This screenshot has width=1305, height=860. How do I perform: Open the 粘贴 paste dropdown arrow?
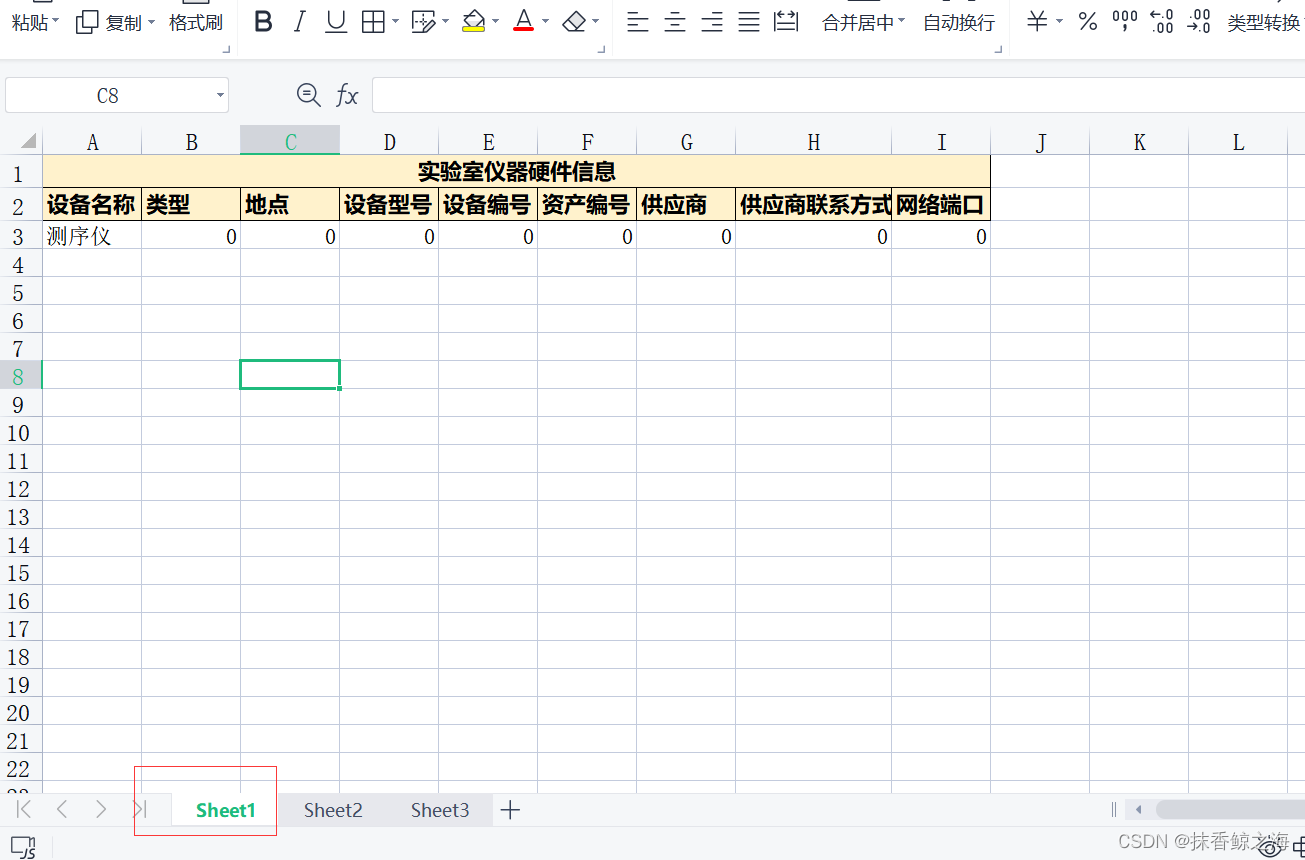pyautogui.click(x=56, y=22)
